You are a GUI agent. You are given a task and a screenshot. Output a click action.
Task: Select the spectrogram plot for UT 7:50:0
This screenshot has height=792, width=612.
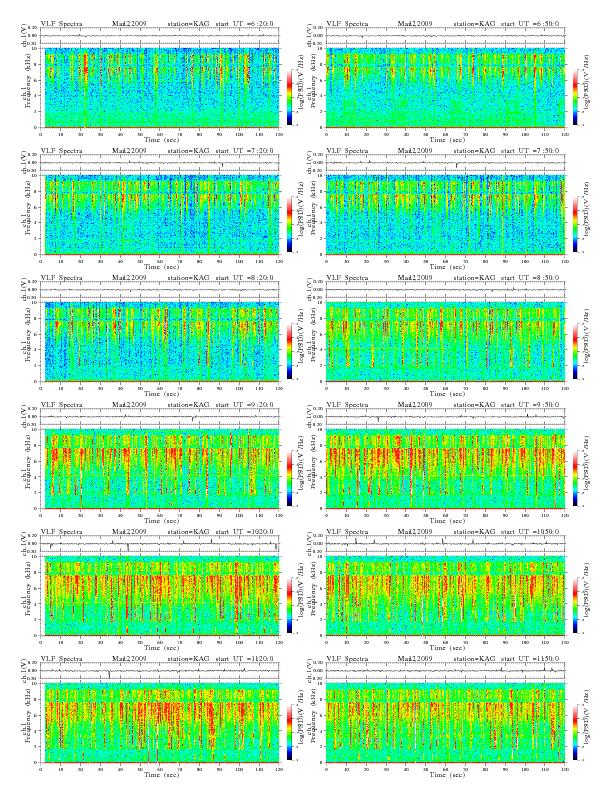click(445, 215)
